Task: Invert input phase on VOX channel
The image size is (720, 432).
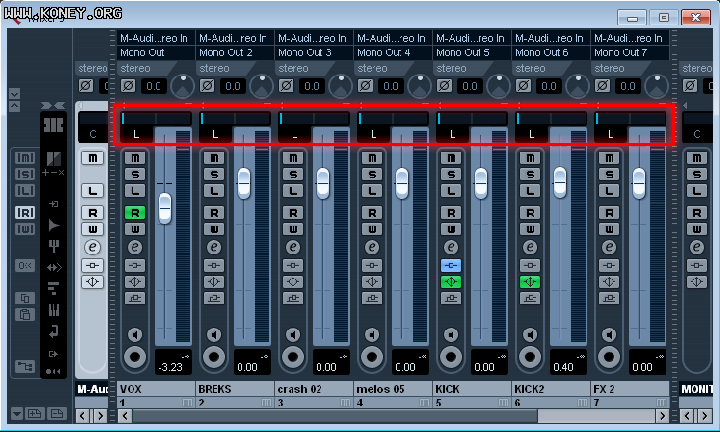Action: coord(128,86)
